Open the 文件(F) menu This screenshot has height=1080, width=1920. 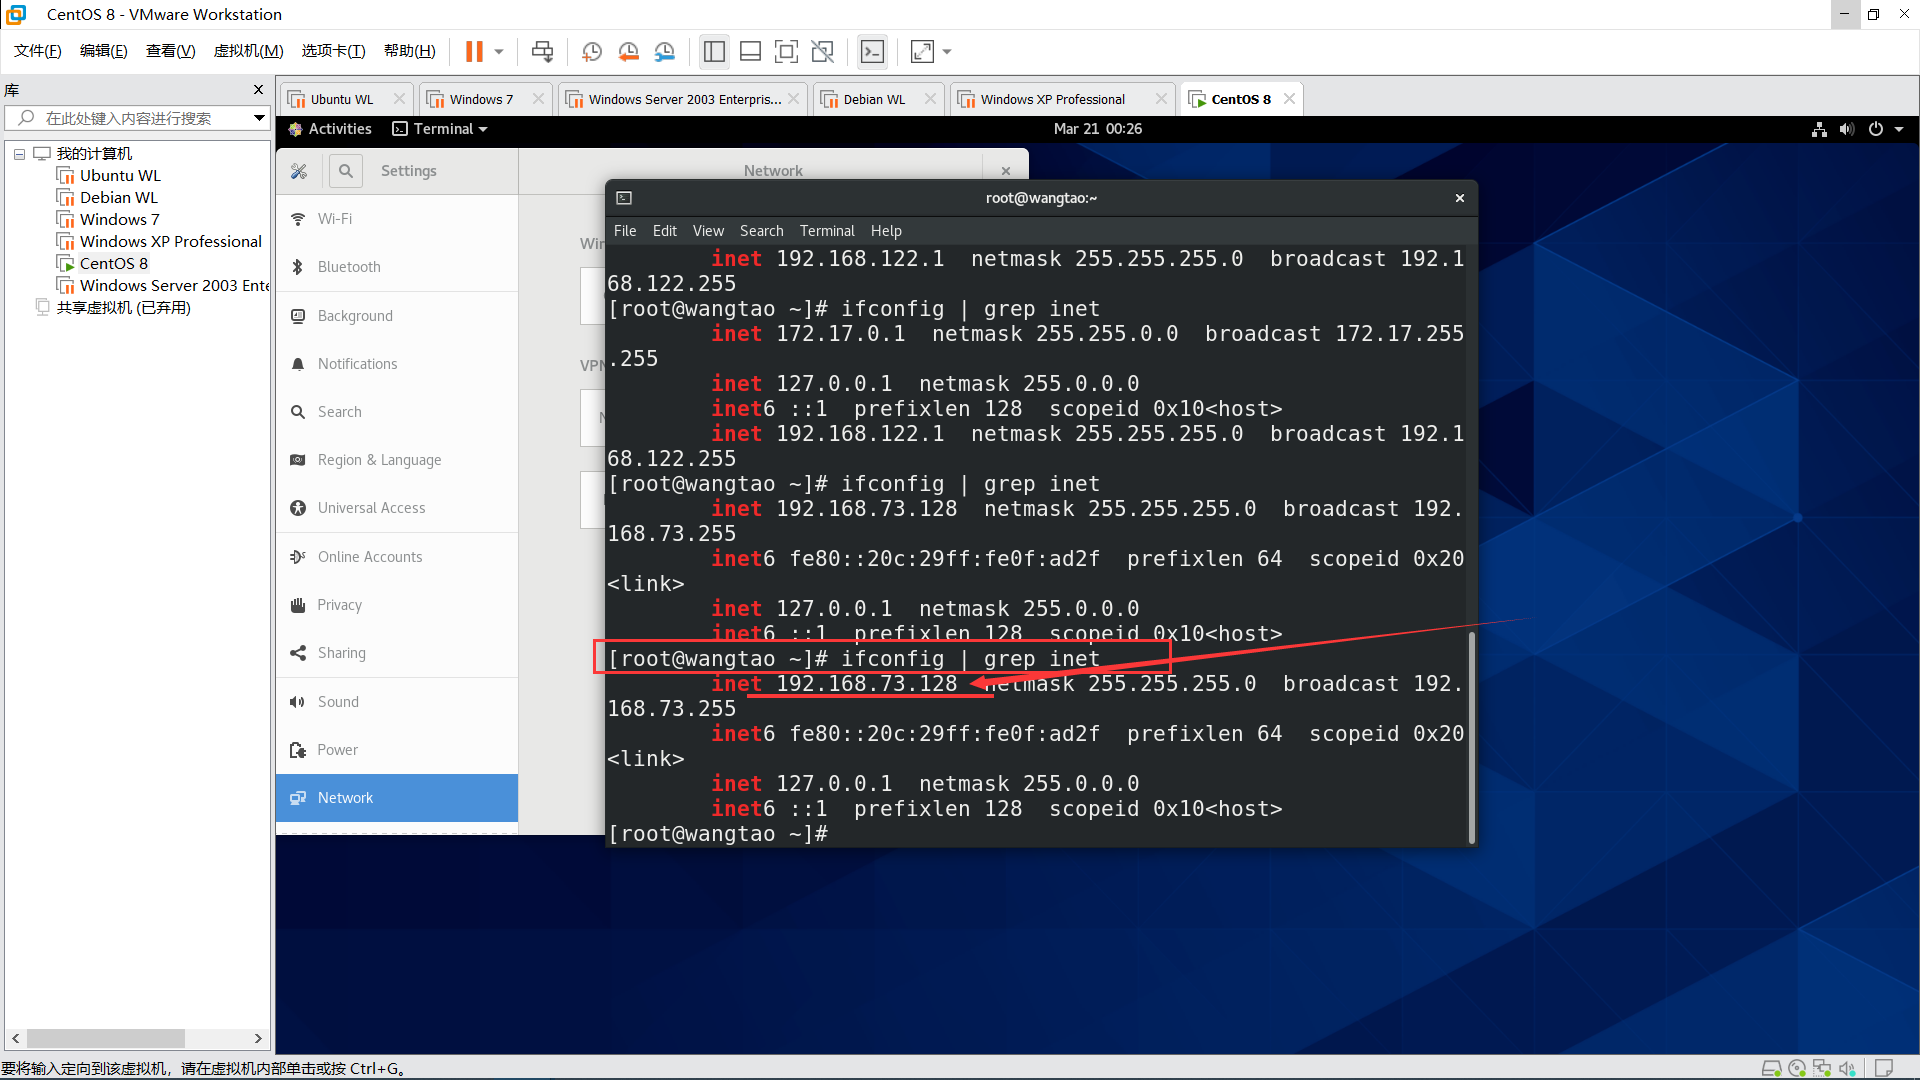click(37, 51)
